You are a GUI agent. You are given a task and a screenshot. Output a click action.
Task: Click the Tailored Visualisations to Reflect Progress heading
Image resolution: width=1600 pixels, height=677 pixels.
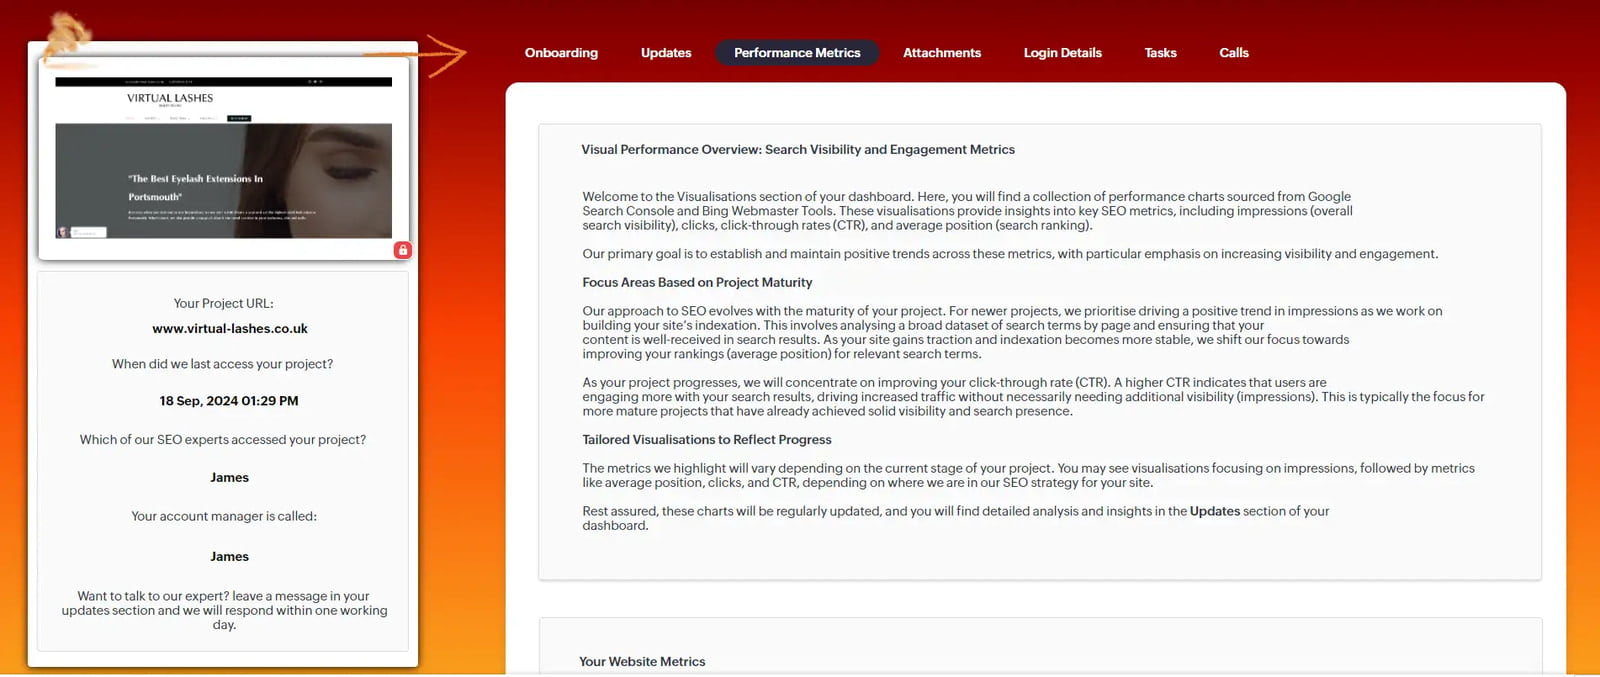point(707,440)
